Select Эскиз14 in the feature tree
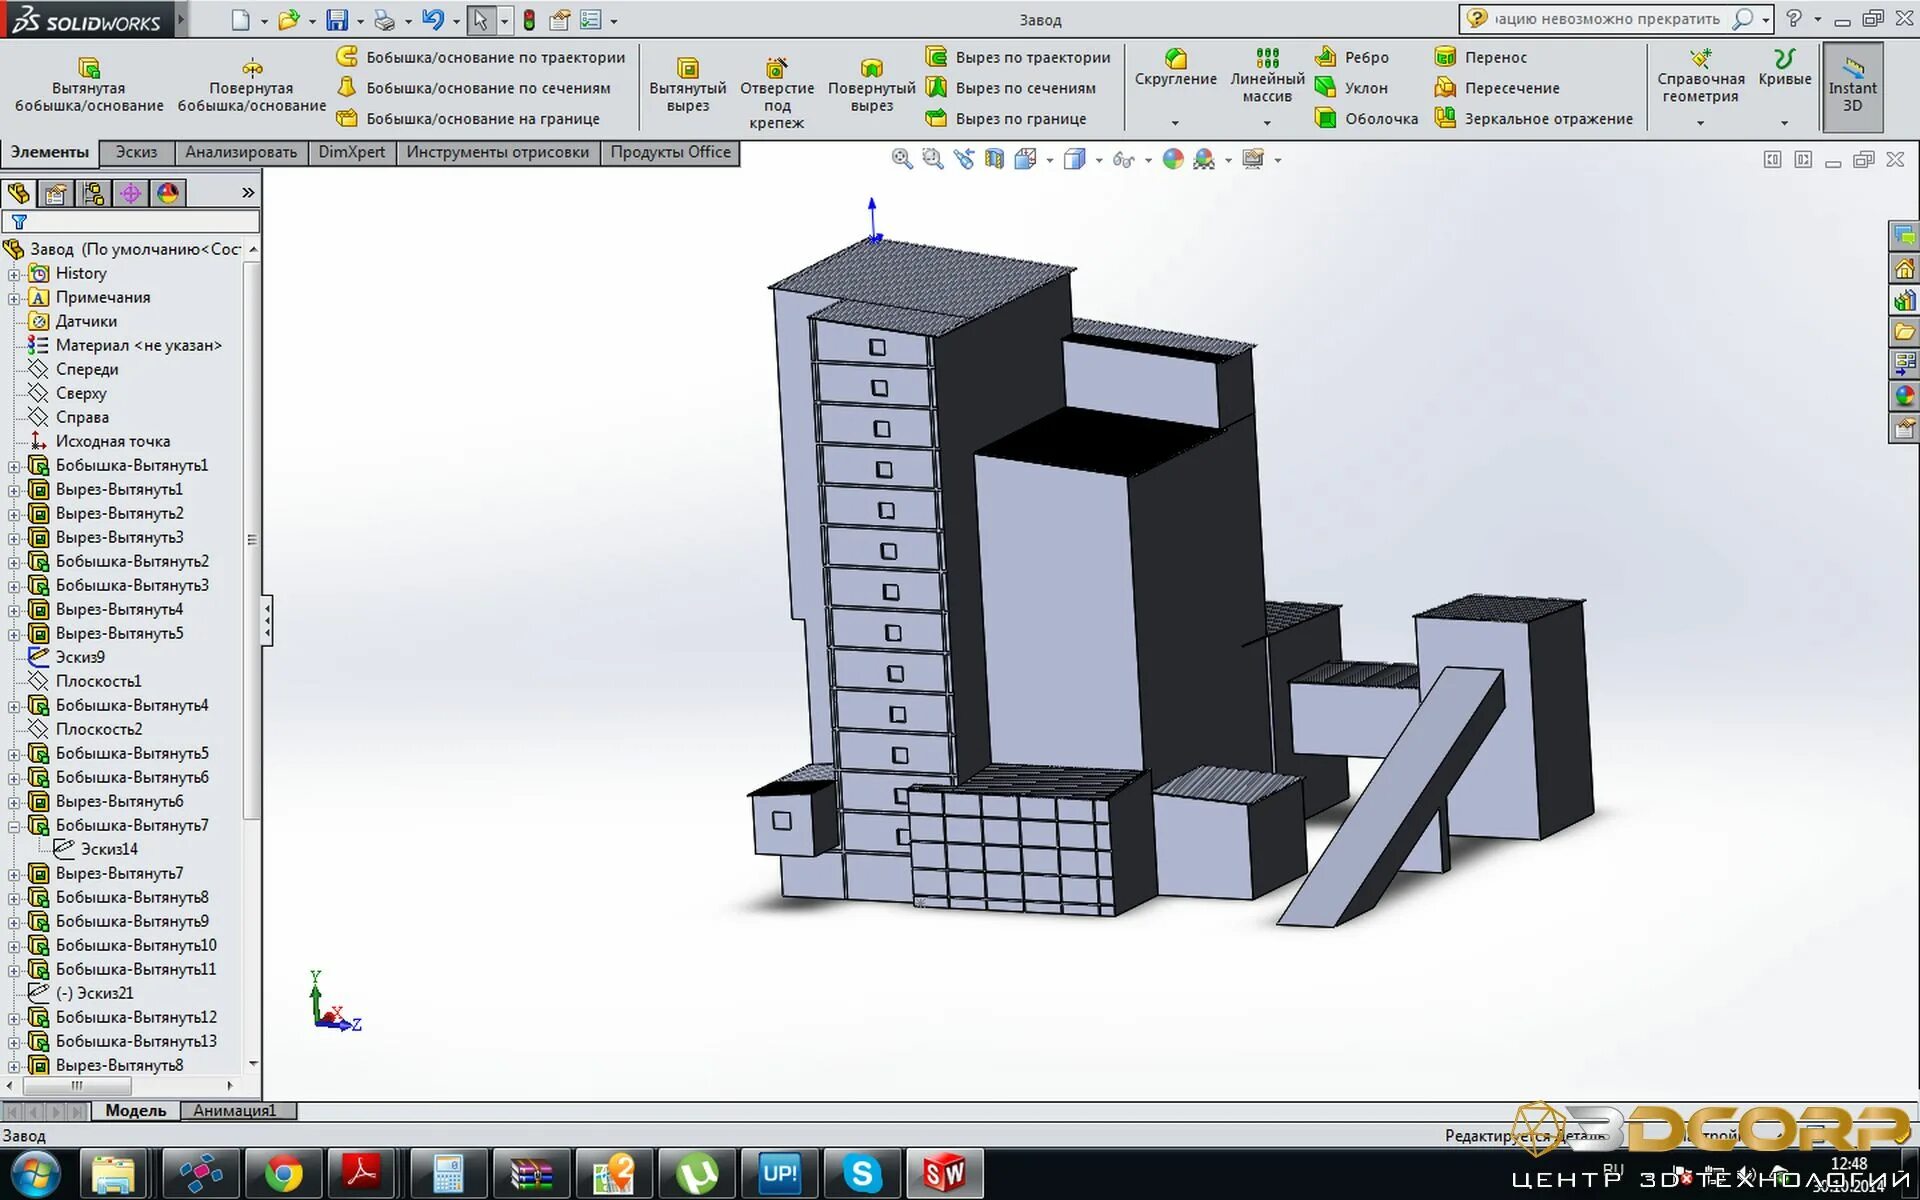Viewport: 1920px width, 1200px height. pos(109,849)
